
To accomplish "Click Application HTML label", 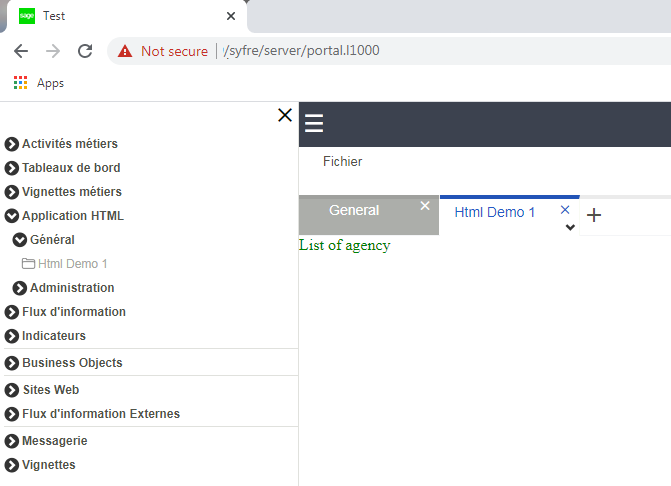I will tap(73, 216).
